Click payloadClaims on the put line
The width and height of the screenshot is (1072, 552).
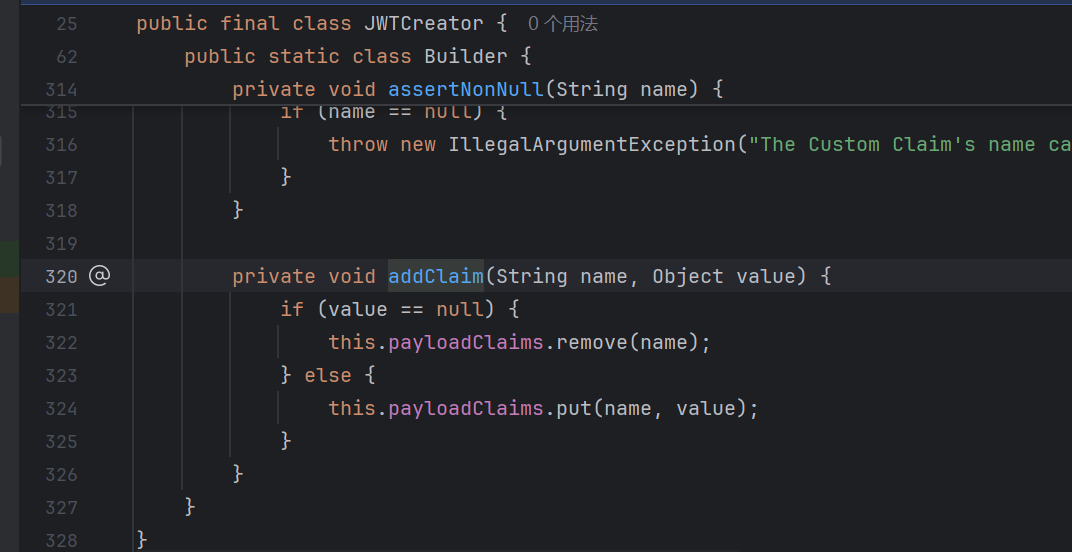466,408
